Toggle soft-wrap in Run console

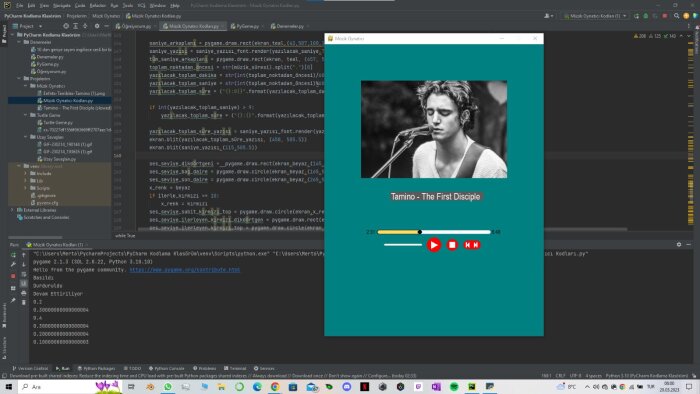pyautogui.click(x=24, y=274)
